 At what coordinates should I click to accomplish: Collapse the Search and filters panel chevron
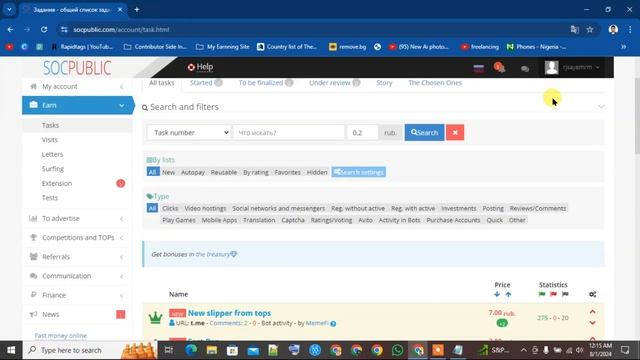click(601, 107)
